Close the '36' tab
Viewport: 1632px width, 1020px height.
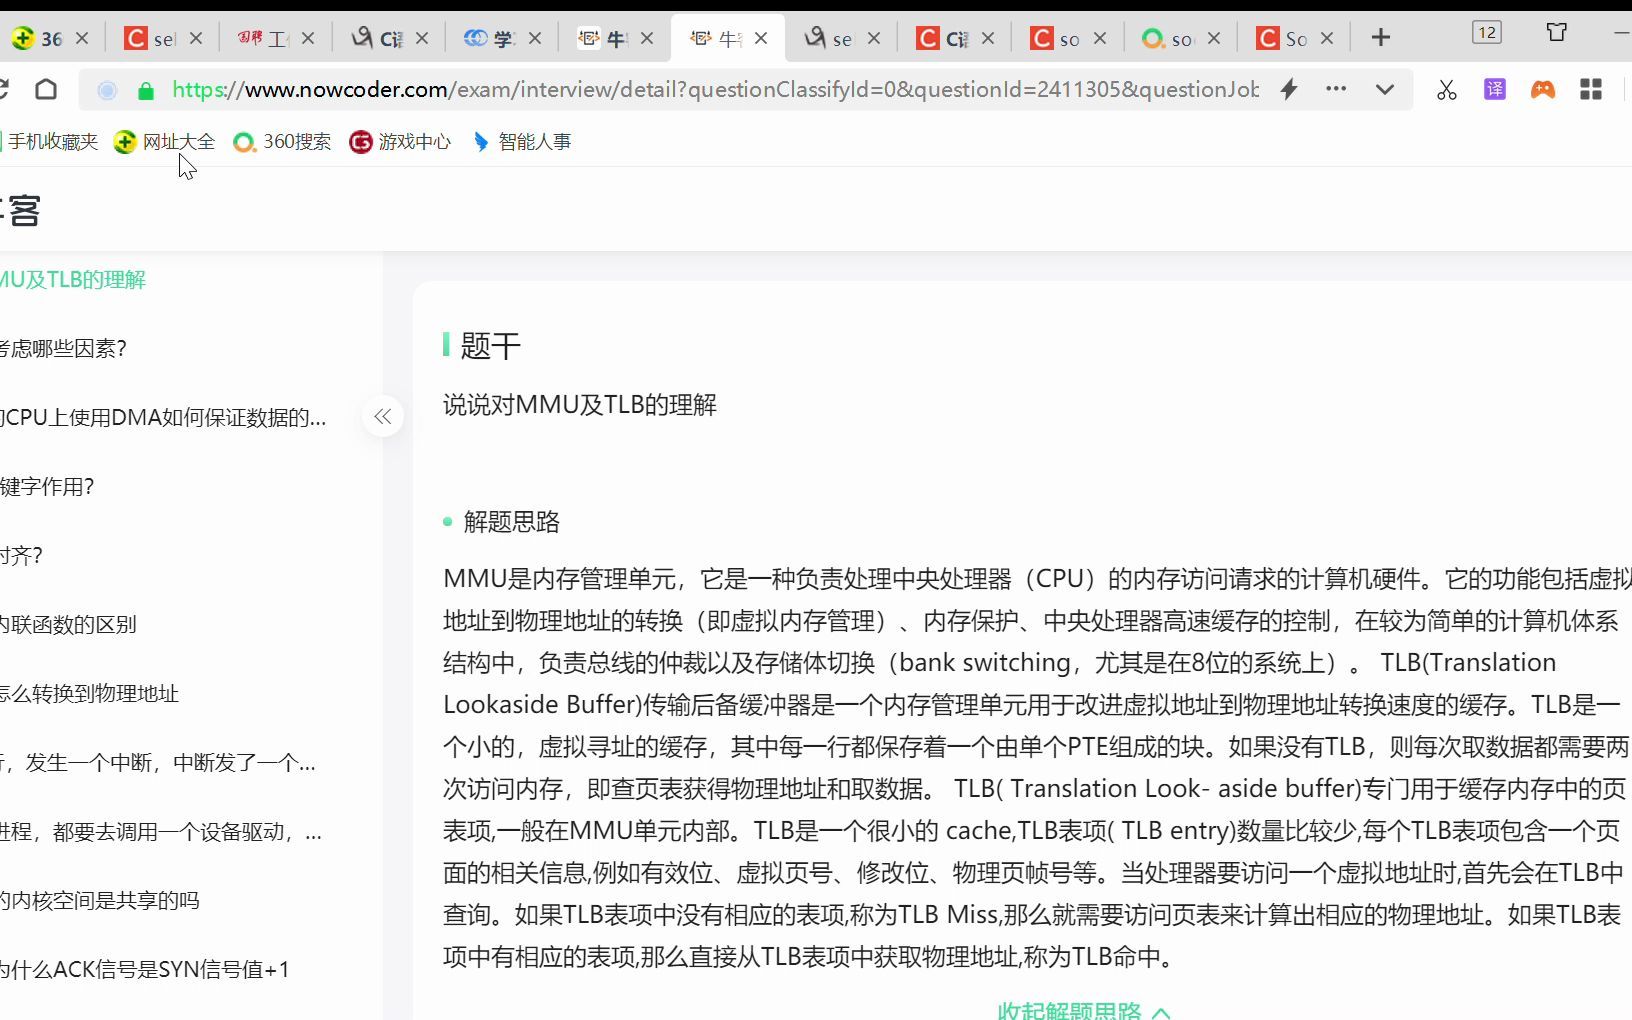pos(82,38)
